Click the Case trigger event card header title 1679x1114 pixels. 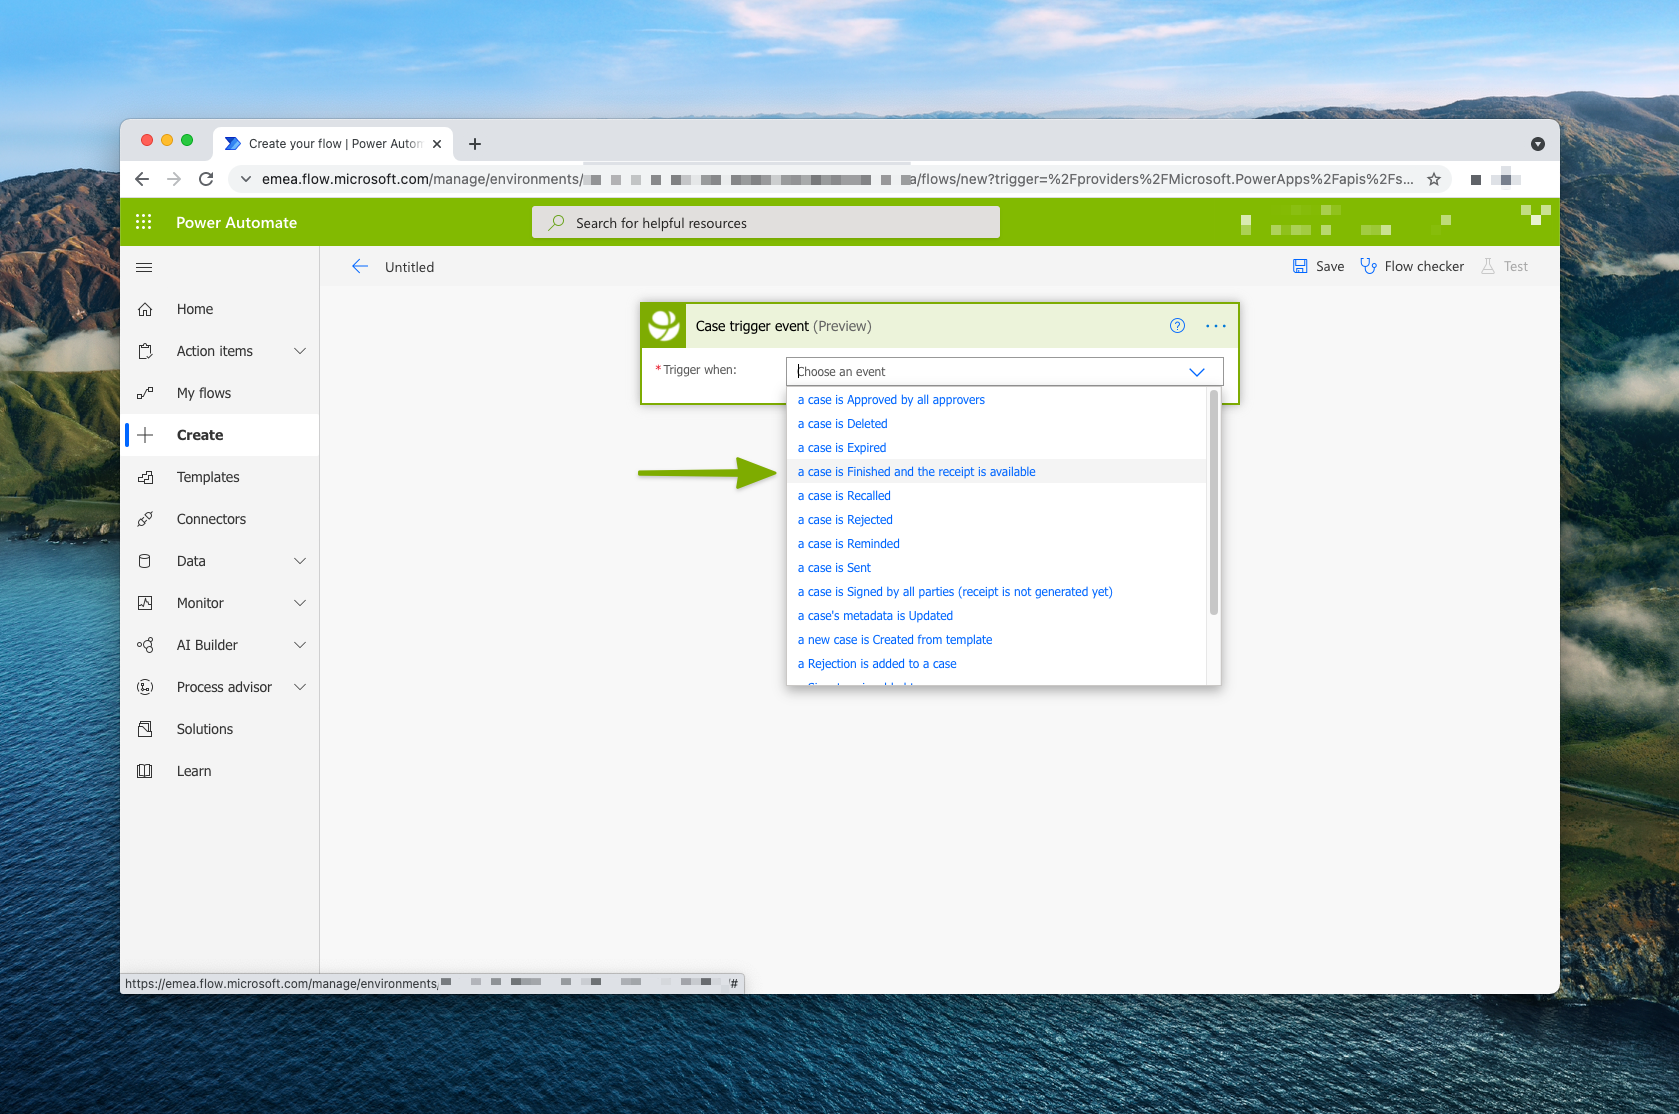click(x=783, y=326)
